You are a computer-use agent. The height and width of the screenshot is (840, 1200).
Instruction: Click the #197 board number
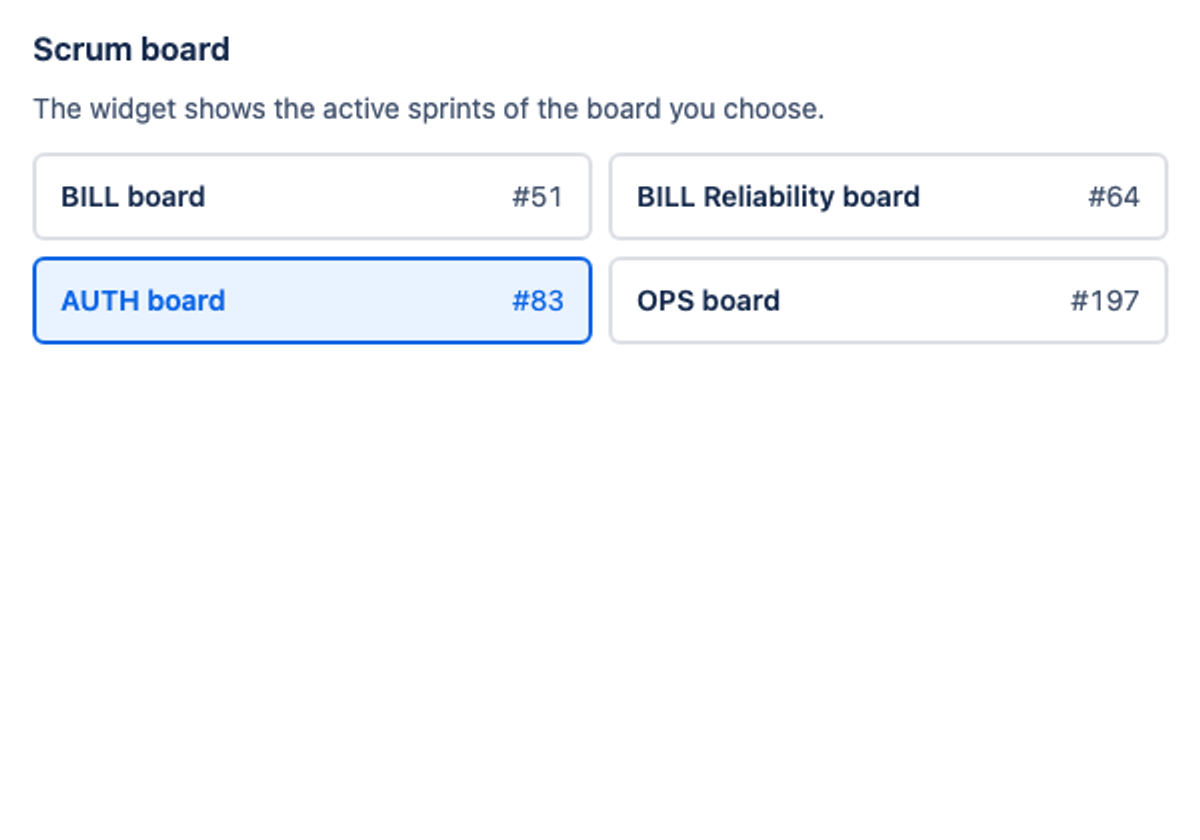(x=1105, y=301)
